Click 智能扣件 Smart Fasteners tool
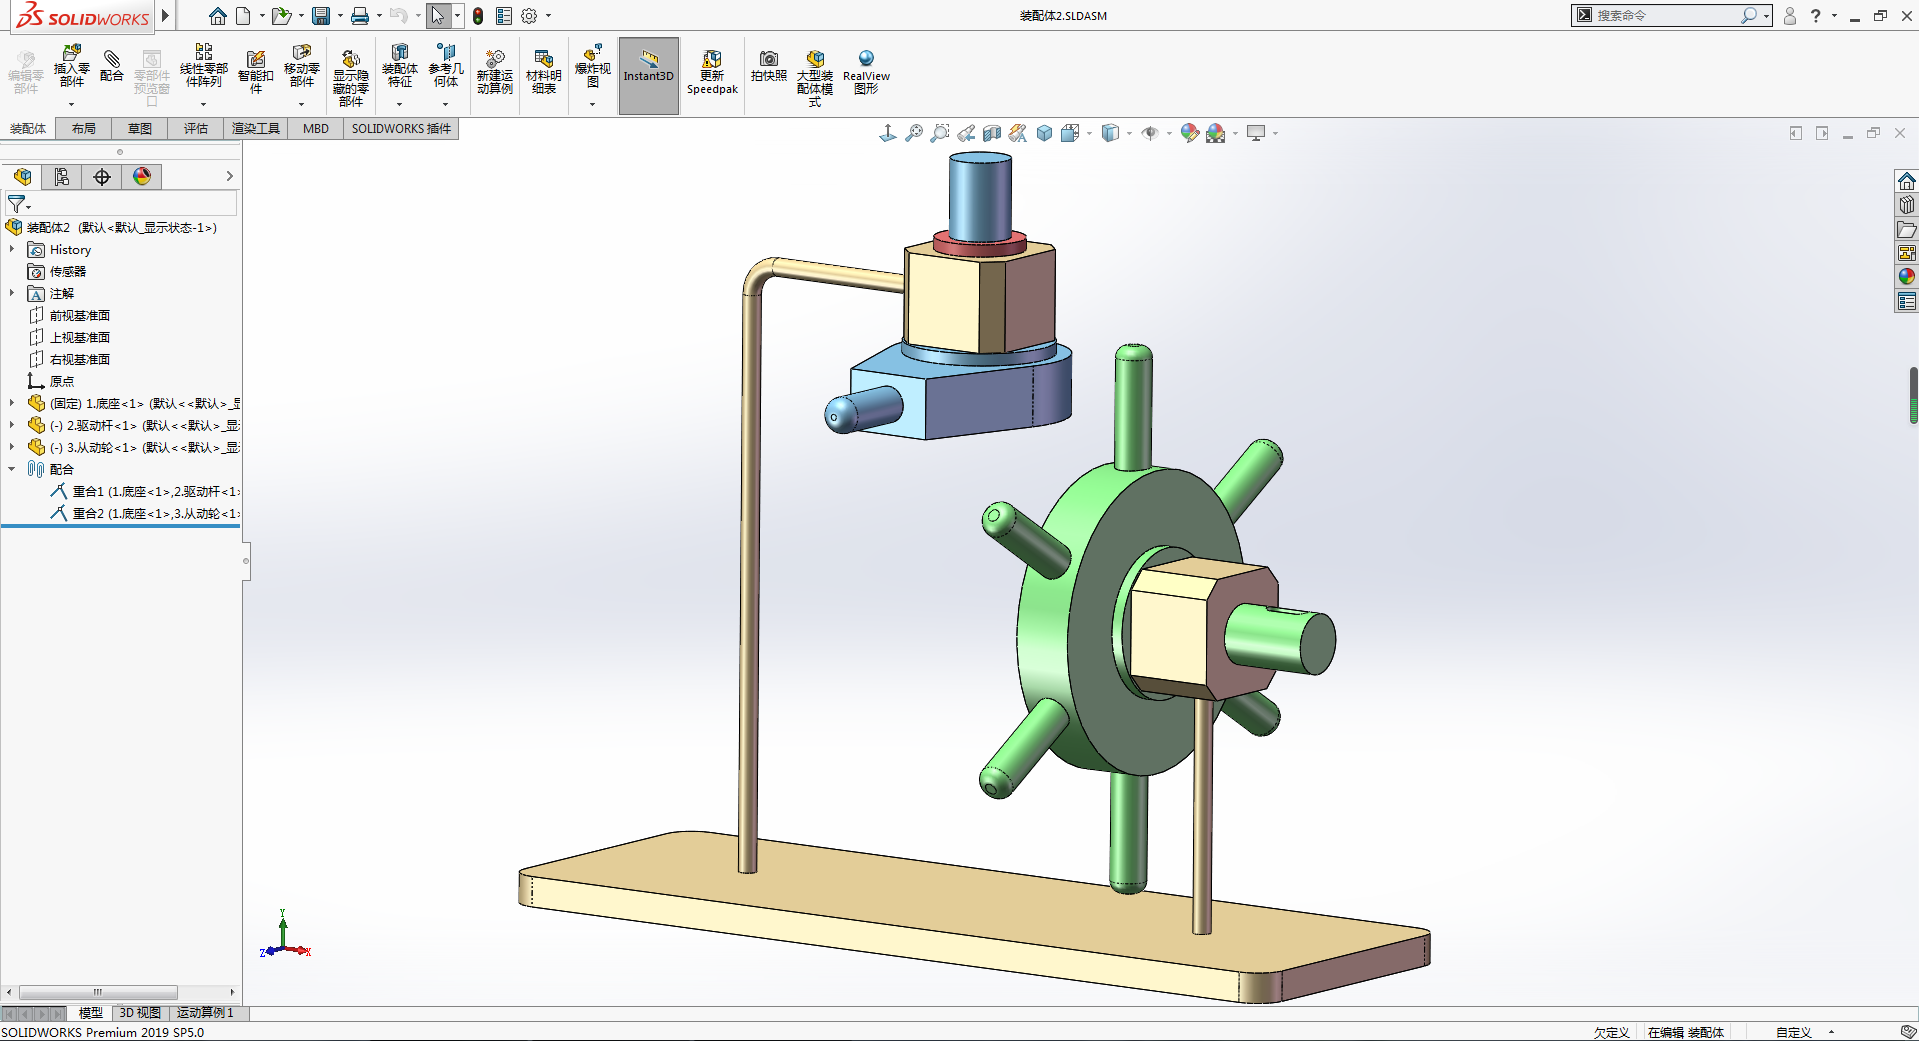The image size is (1919, 1041). 256,72
